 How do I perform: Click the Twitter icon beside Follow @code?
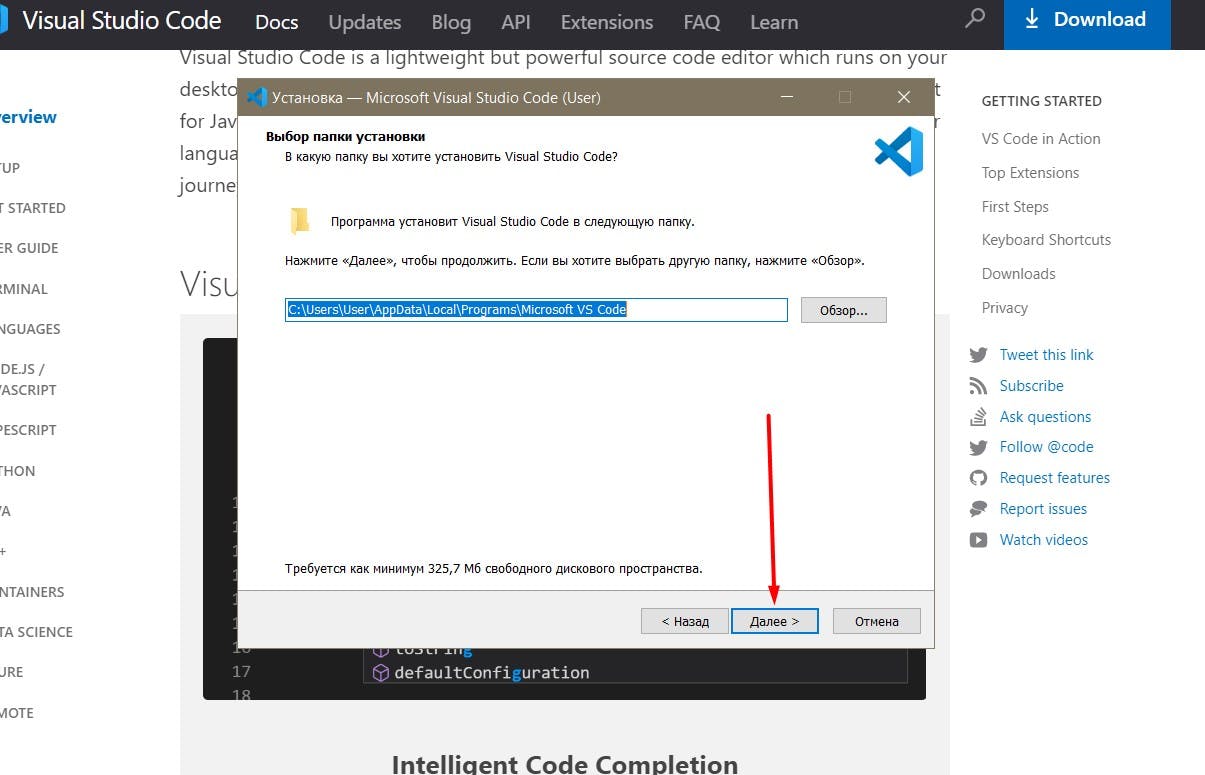point(978,447)
